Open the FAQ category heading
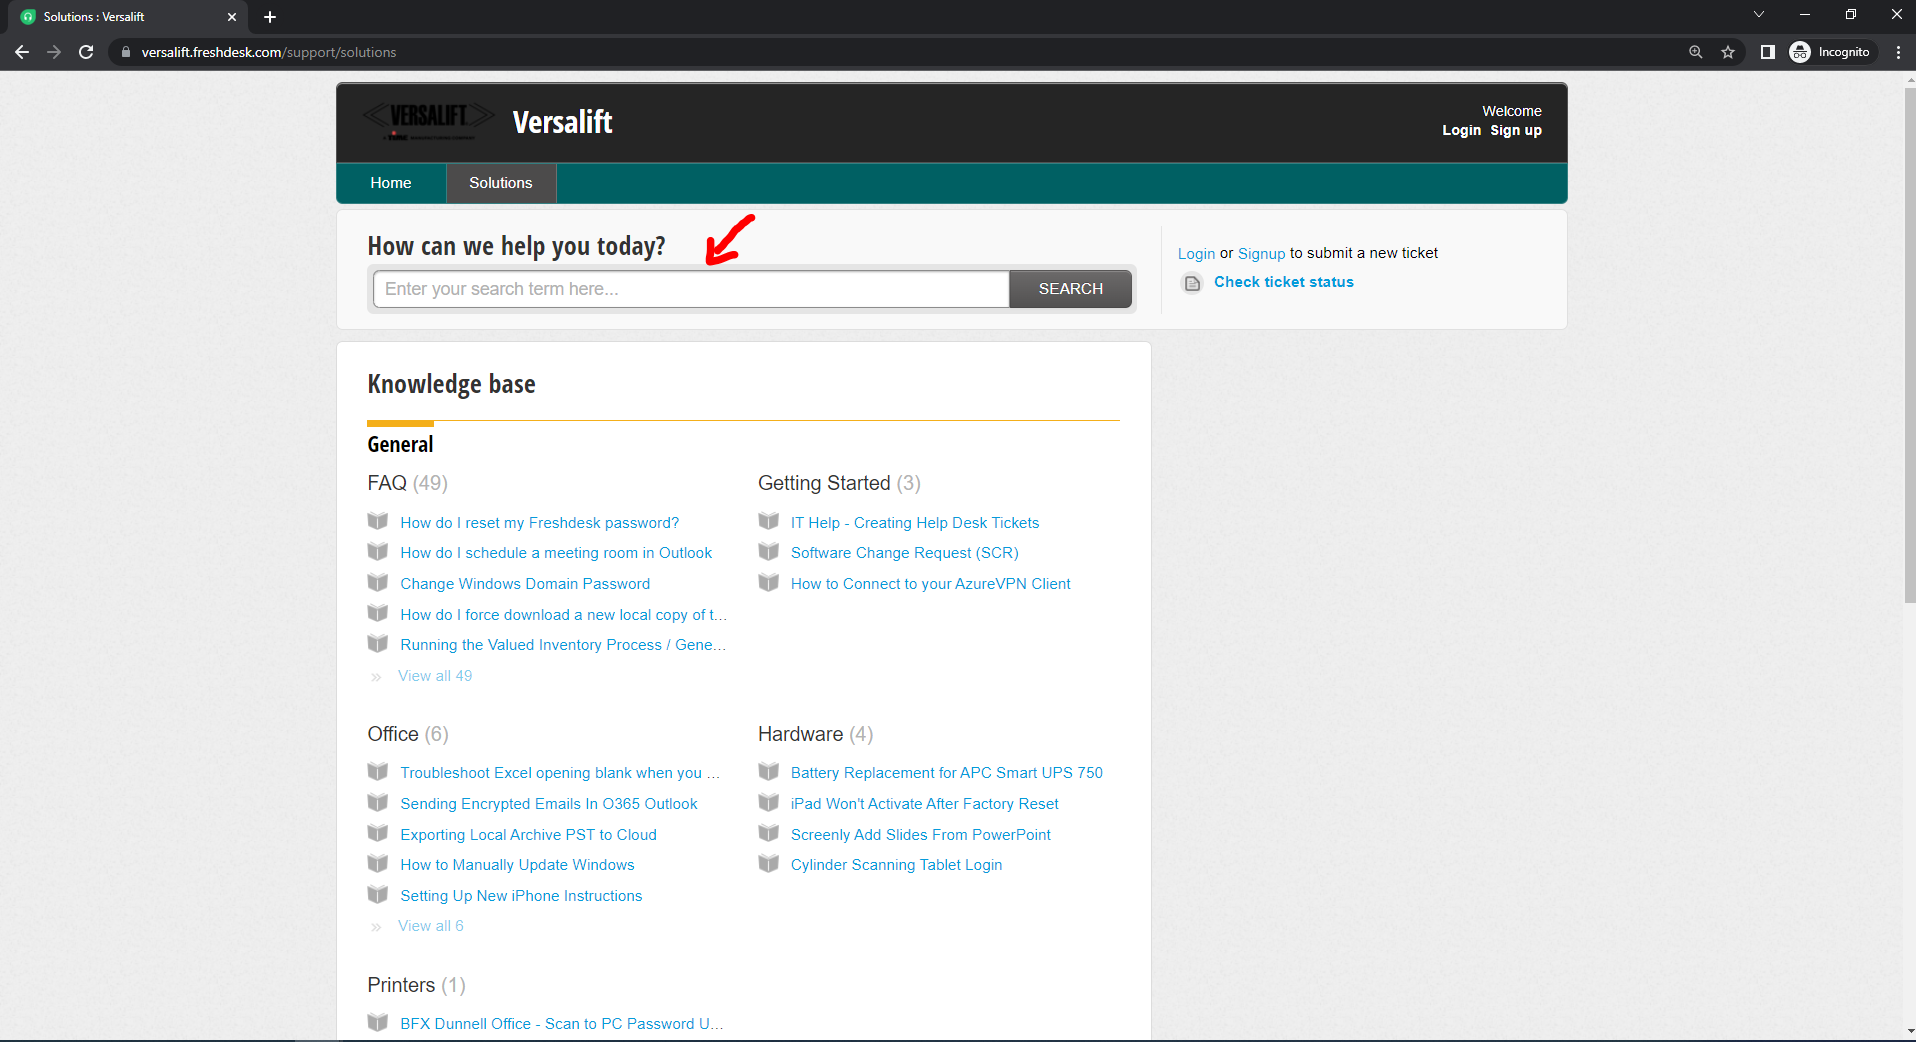The image size is (1916, 1042). click(x=387, y=483)
